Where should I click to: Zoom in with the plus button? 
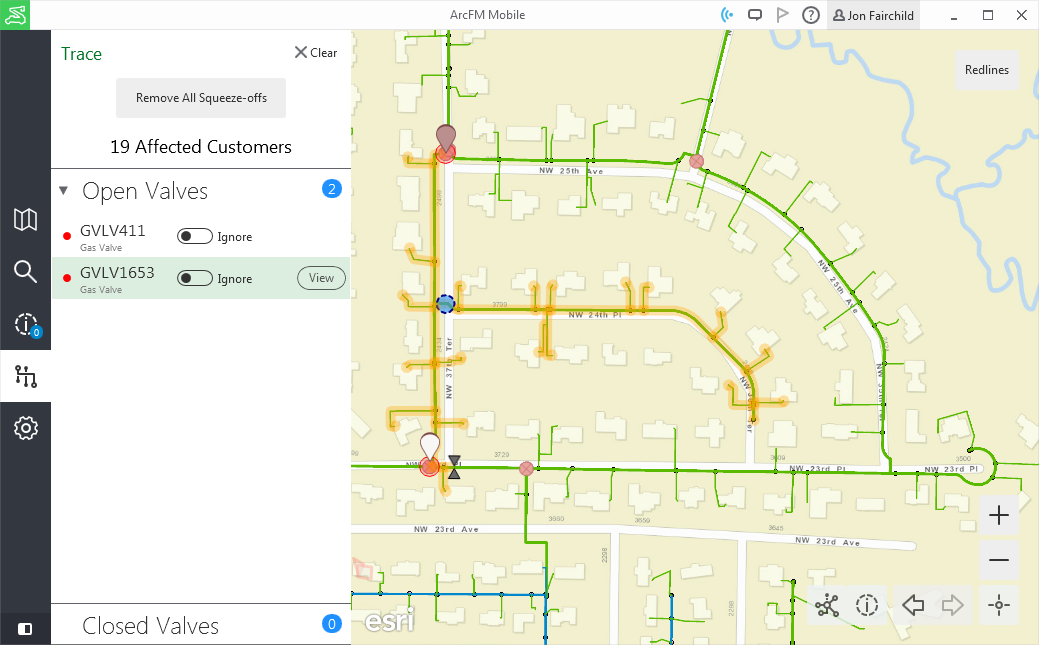[x=999, y=515]
